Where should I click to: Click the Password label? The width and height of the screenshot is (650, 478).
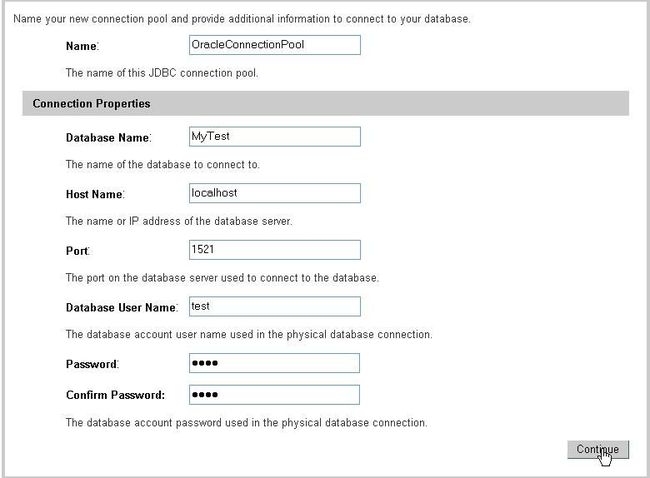(x=92, y=364)
